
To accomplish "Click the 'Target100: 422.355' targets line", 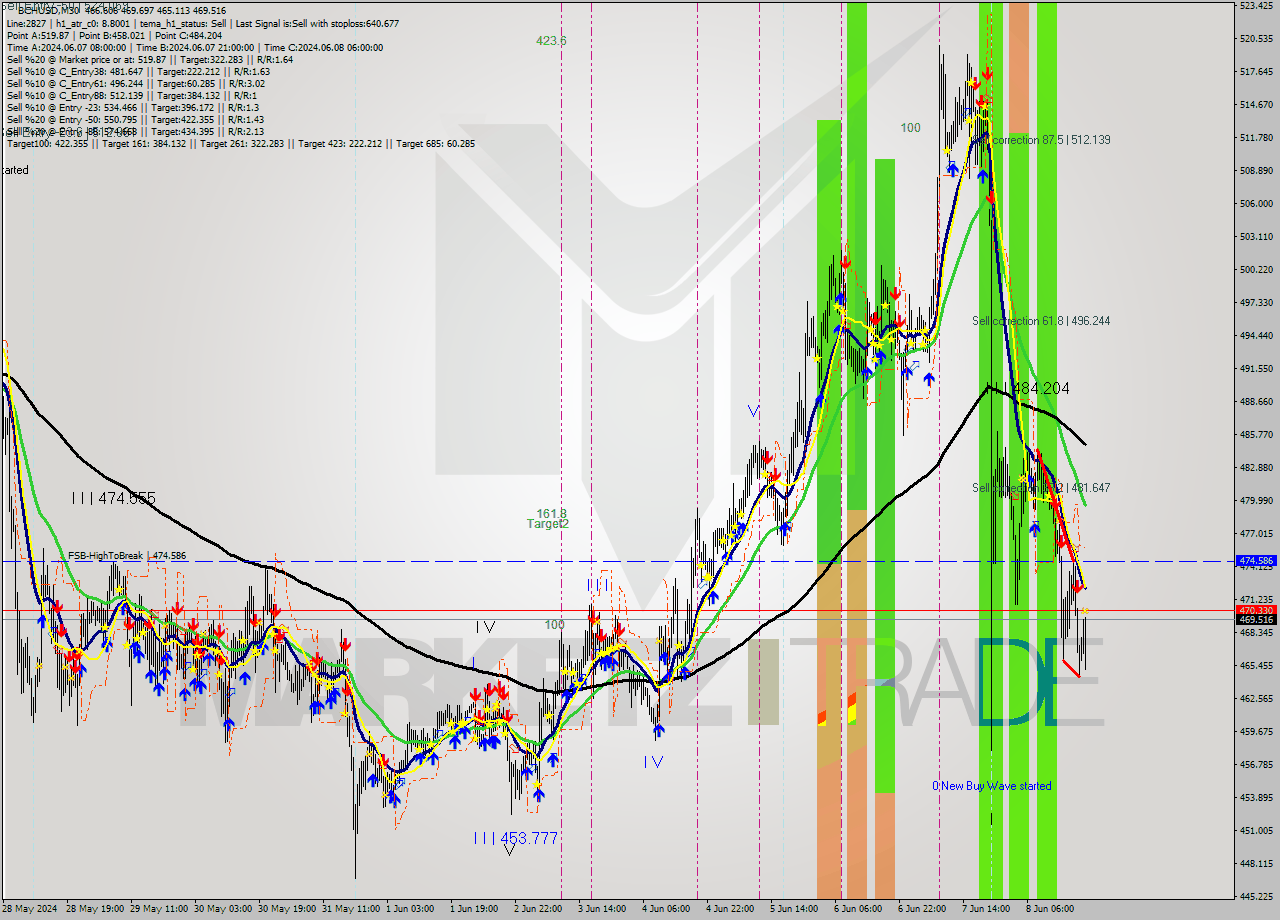I will [x=241, y=143].
